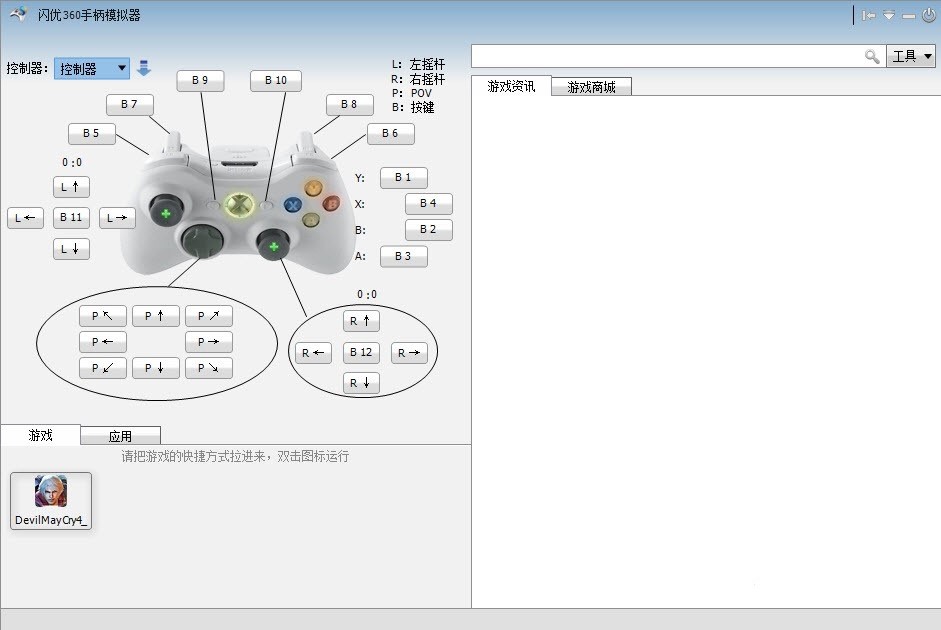This screenshot has width=941, height=630.
Task: Switch to the 应用 tab
Action: (x=120, y=436)
